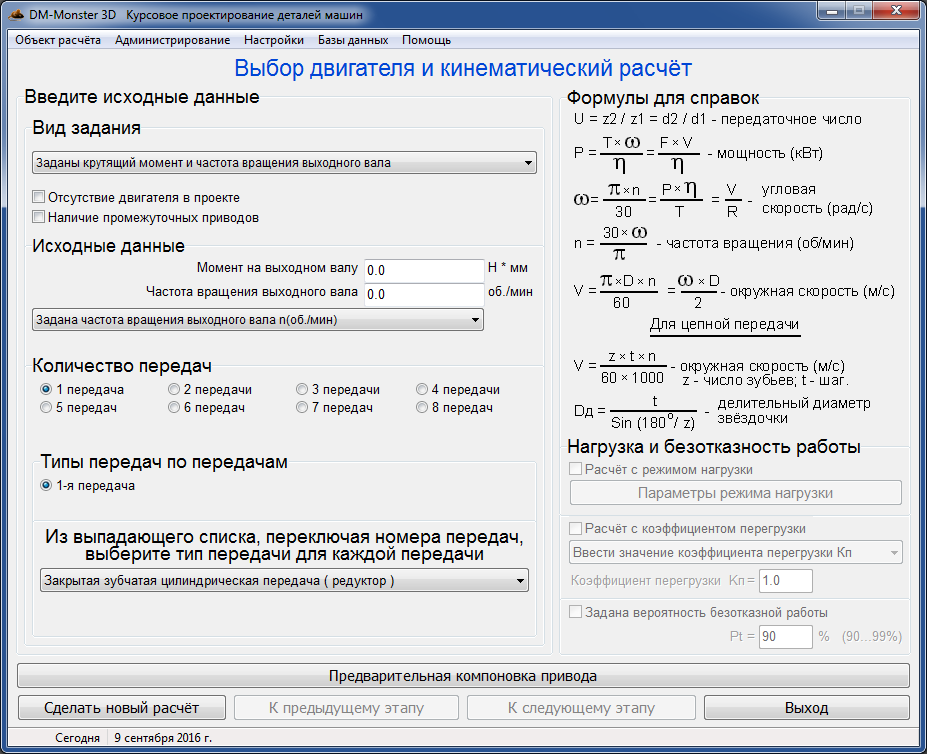Expand Ввести значение коэффициента перегрузки dropdown
This screenshot has width=927, height=754.
point(735,552)
